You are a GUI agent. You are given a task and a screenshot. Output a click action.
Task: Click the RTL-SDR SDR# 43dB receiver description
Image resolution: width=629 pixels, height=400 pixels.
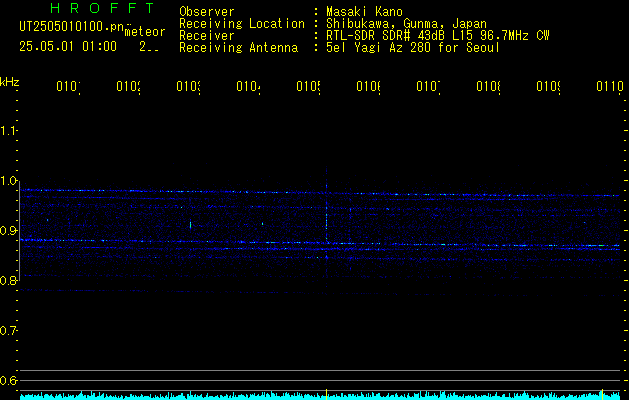coord(437,36)
